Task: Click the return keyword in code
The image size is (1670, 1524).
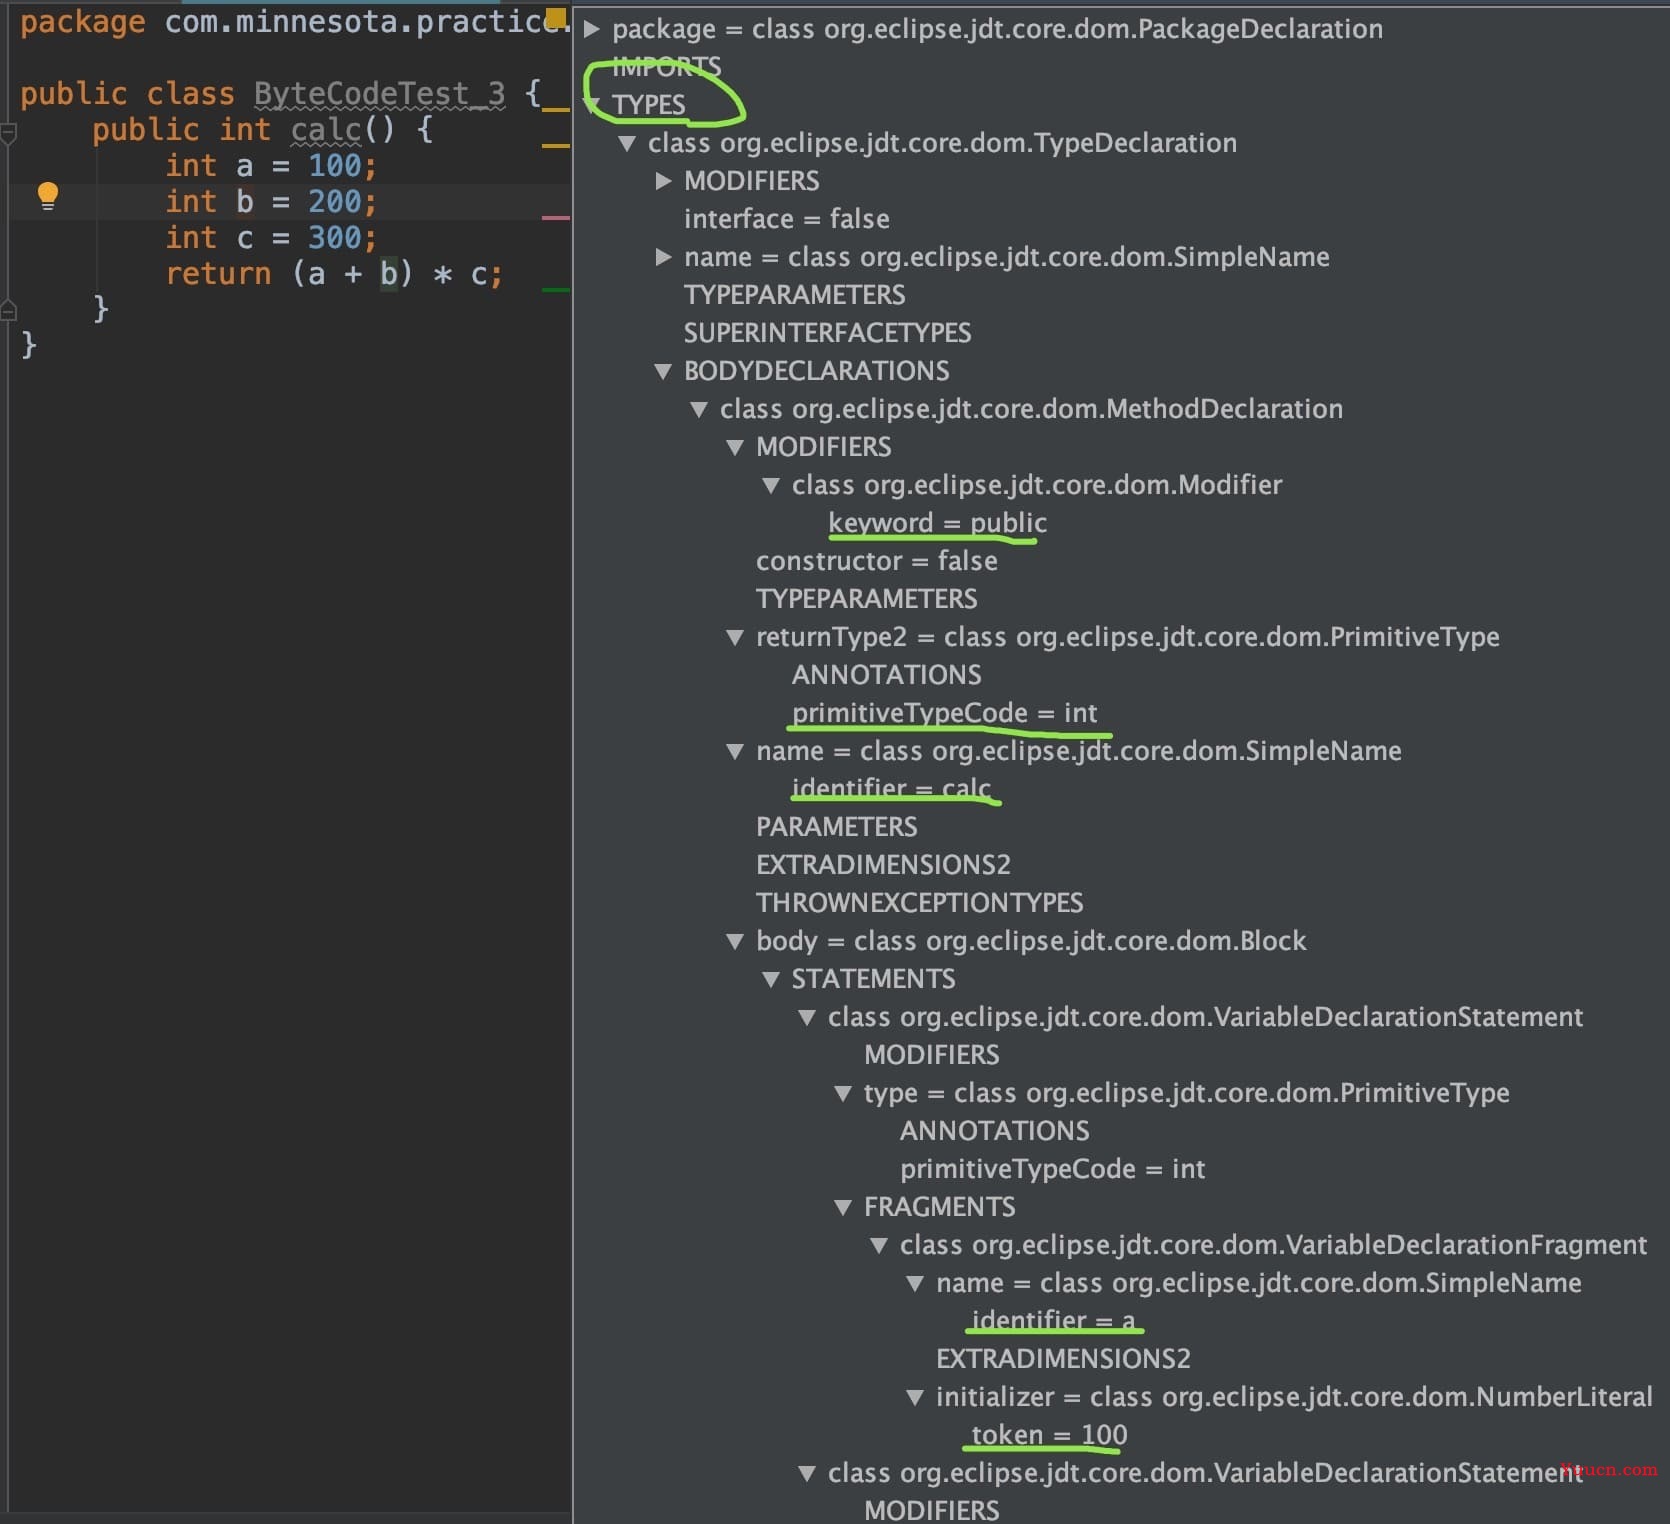Action: pos(218,274)
